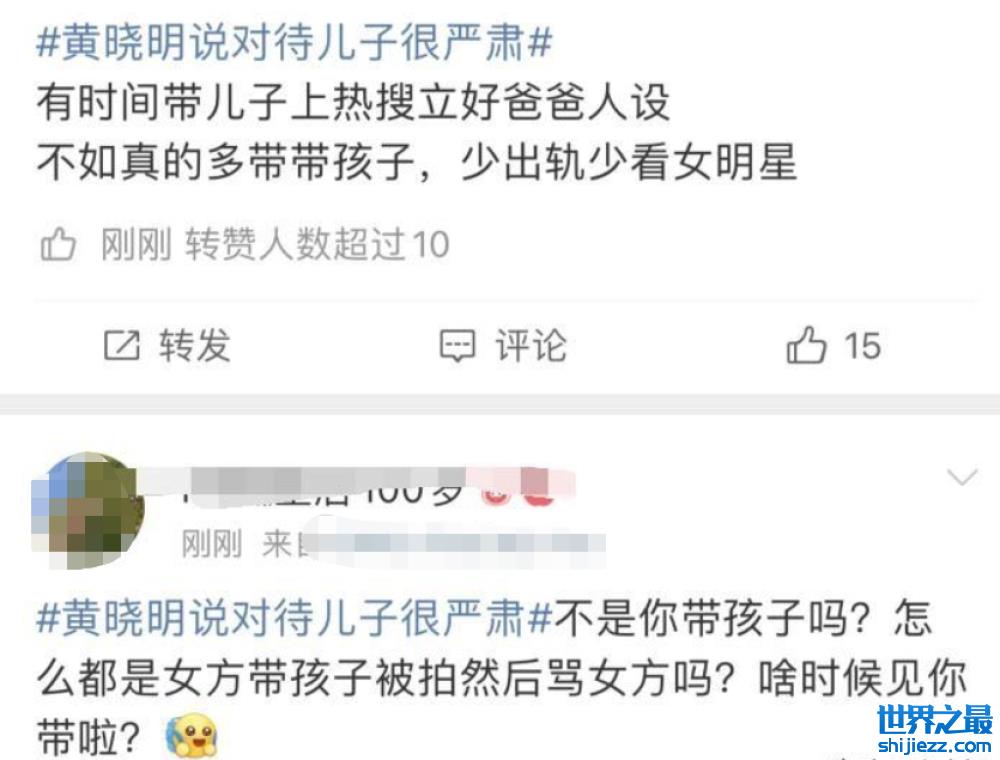
Task: Tap the small thumbs-up beside 刚刚 转赞人数超过10
Action: pos(58,245)
